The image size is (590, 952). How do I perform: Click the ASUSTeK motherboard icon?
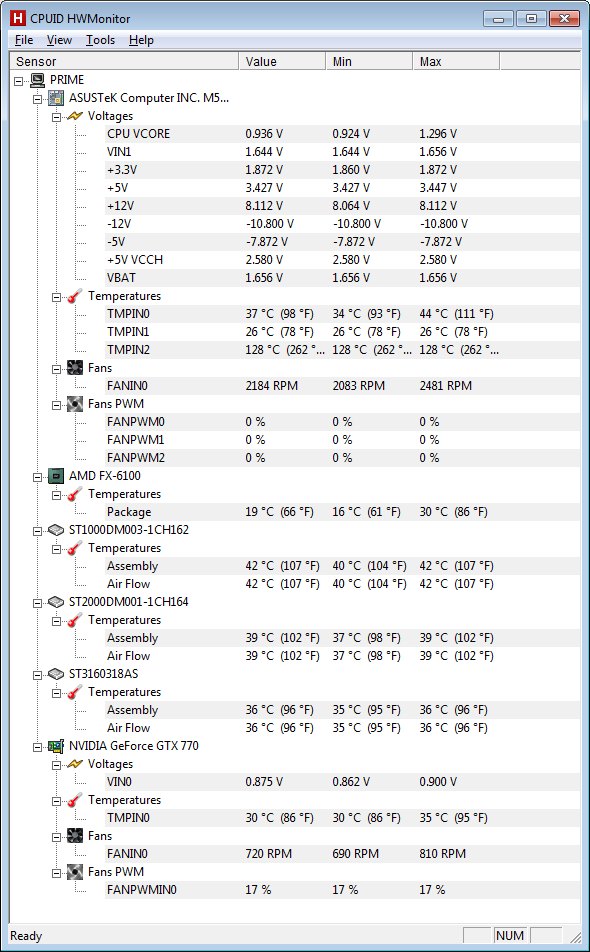[x=56, y=97]
